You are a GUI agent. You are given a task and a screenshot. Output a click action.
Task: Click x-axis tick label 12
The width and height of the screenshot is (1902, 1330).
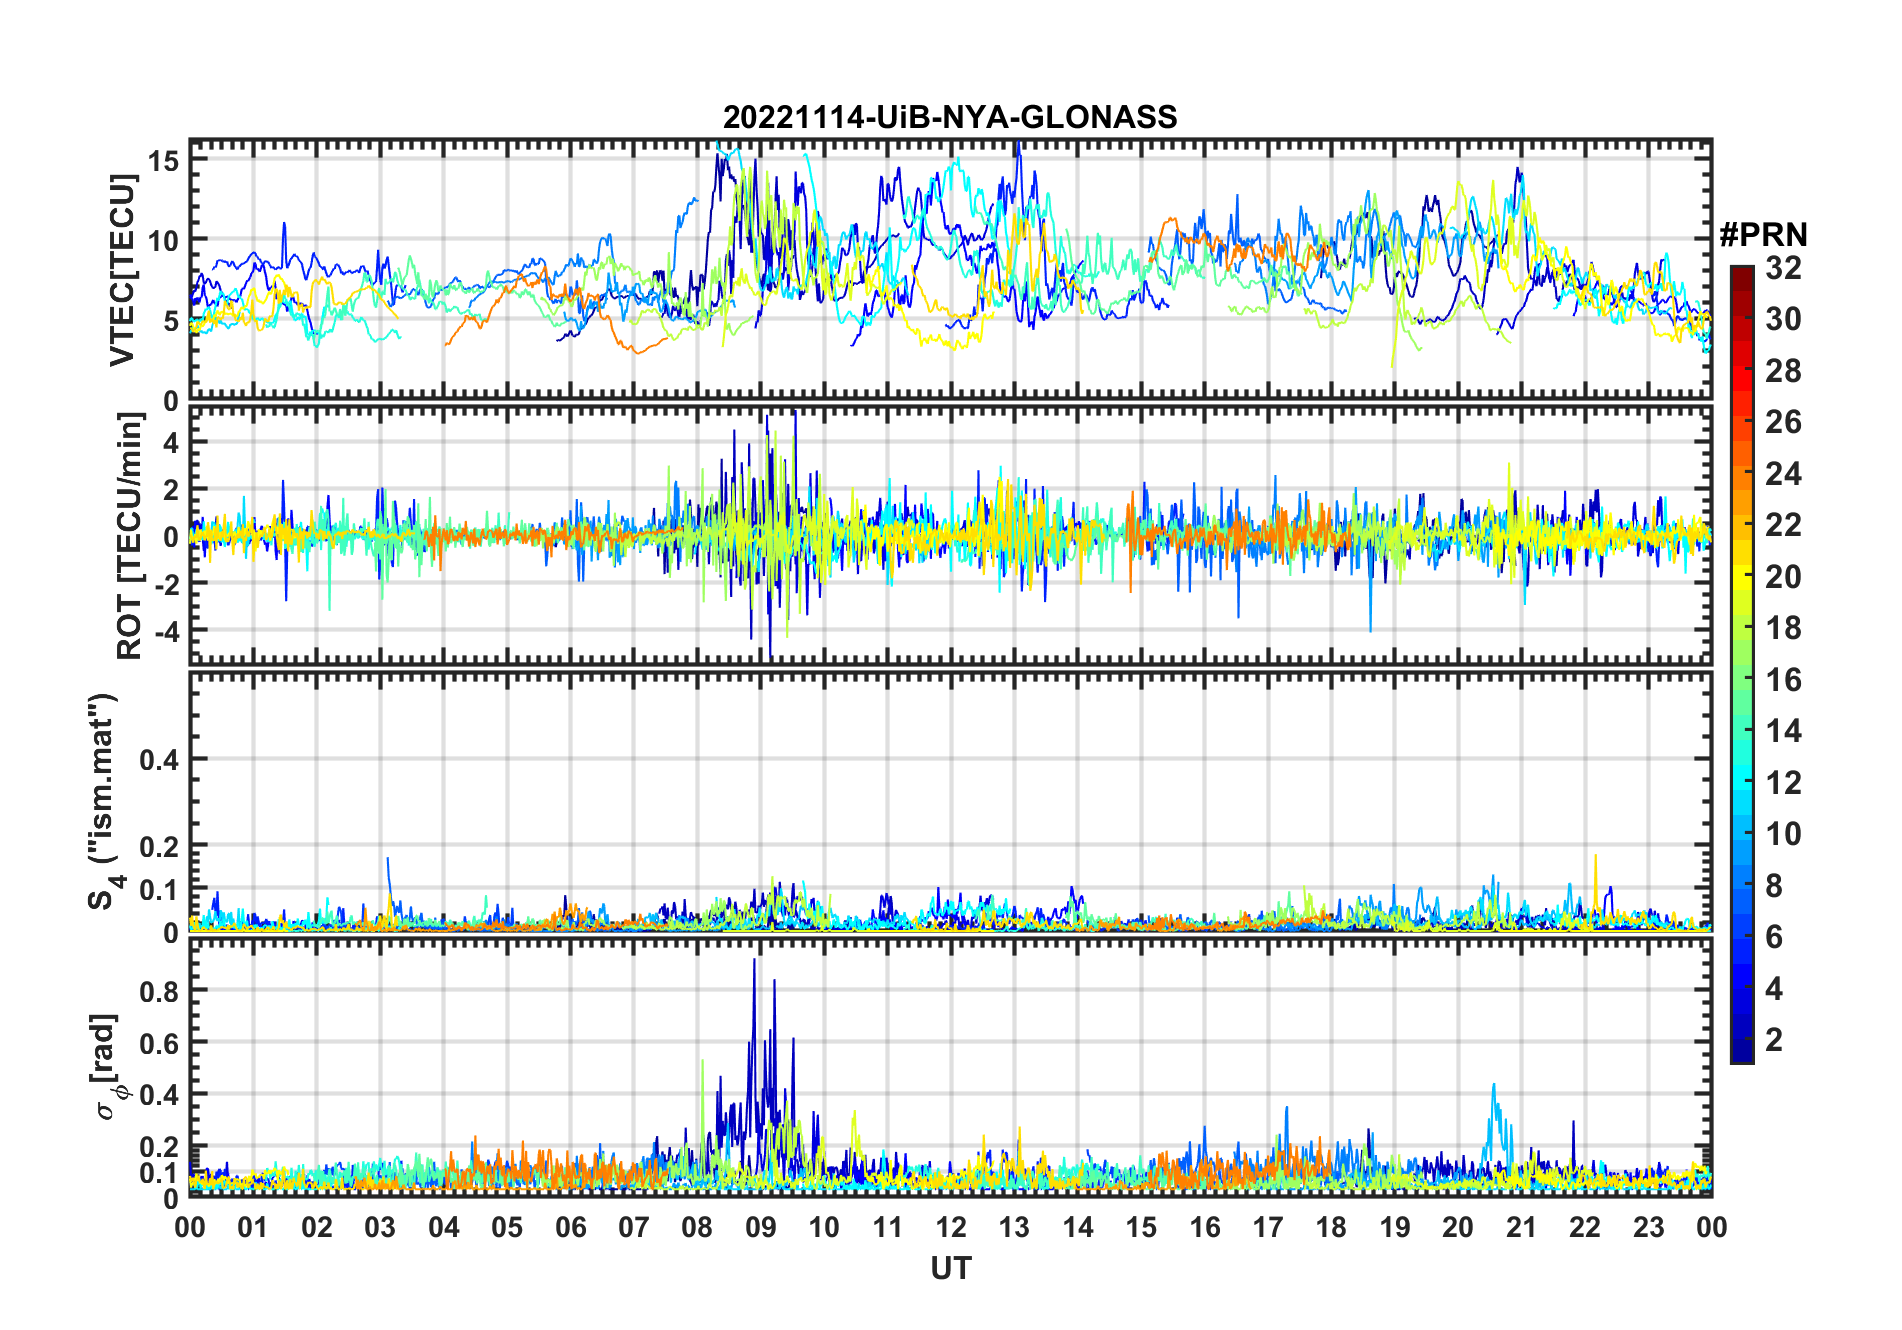[x=951, y=1227]
